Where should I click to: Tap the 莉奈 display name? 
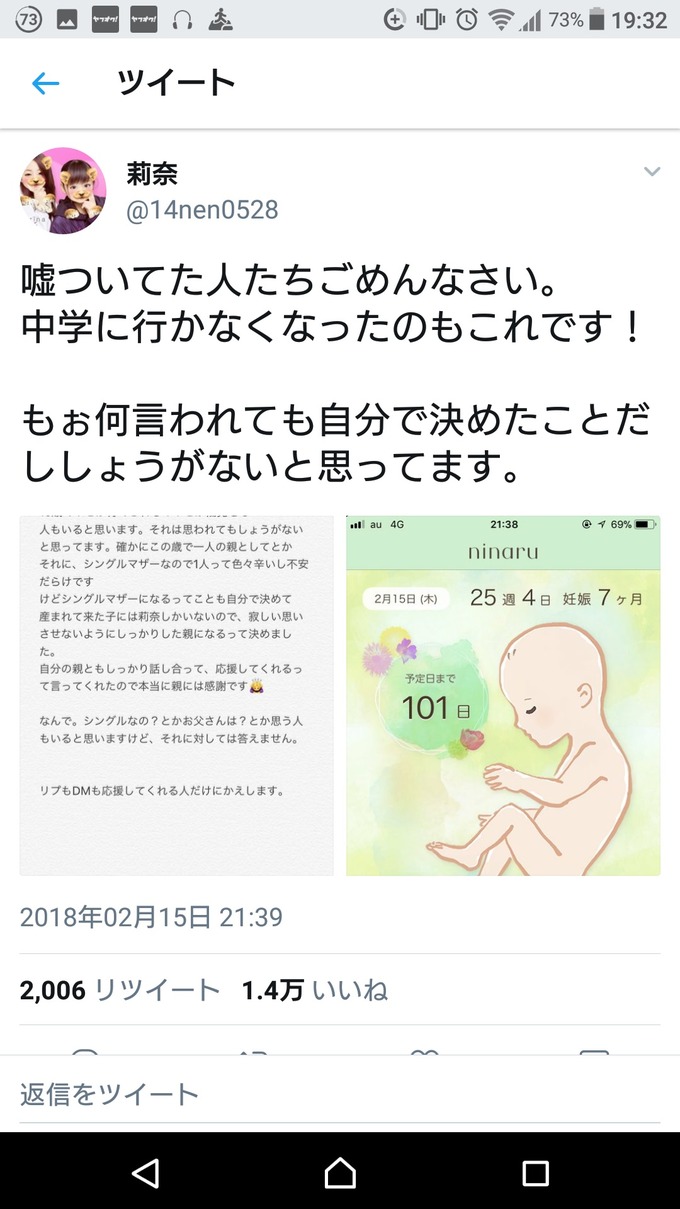(151, 173)
